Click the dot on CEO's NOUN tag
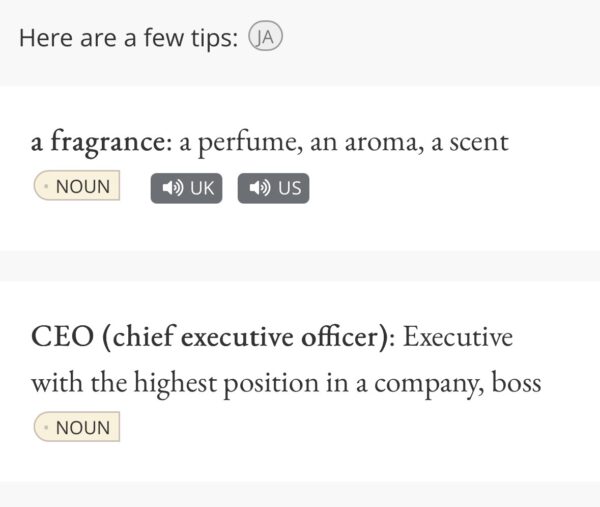Viewport: 600px width, 507px height. (x=46, y=428)
